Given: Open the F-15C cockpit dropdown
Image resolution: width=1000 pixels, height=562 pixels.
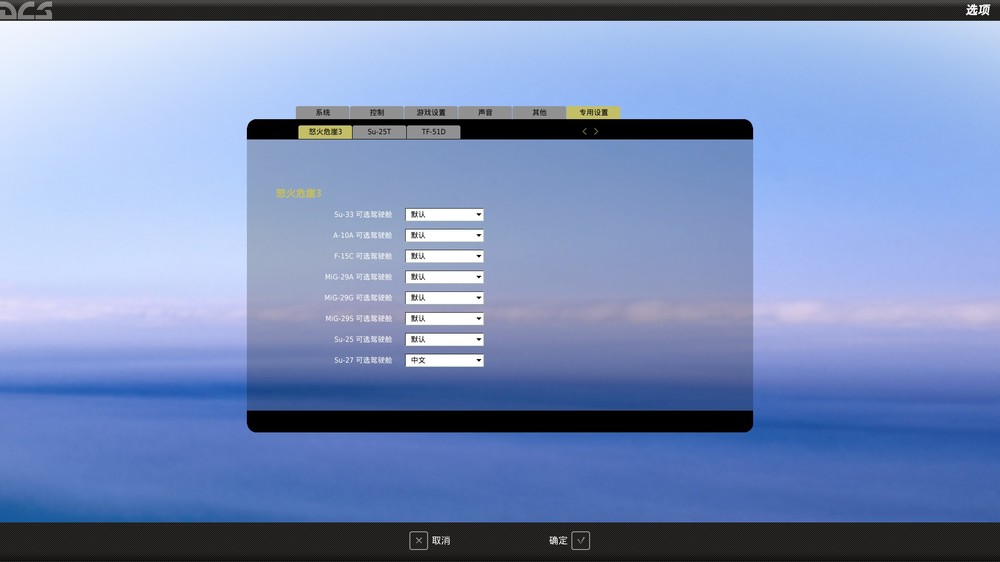Looking at the screenshot, I should 445,256.
